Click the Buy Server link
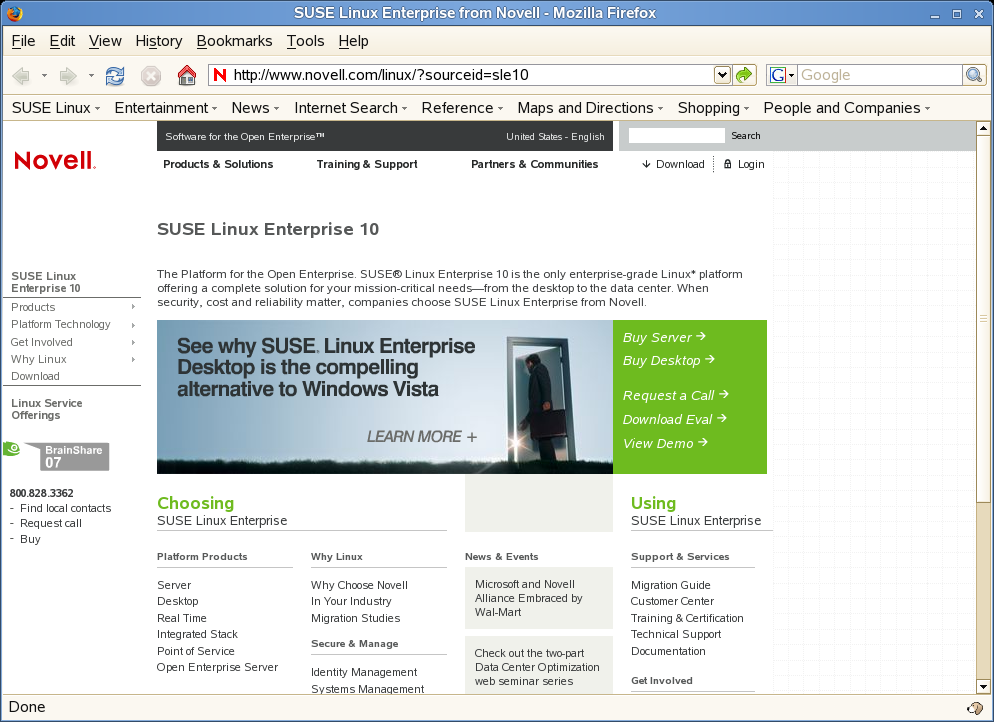This screenshot has width=994, height=722. pyautogui.click(x=664, y=337)
